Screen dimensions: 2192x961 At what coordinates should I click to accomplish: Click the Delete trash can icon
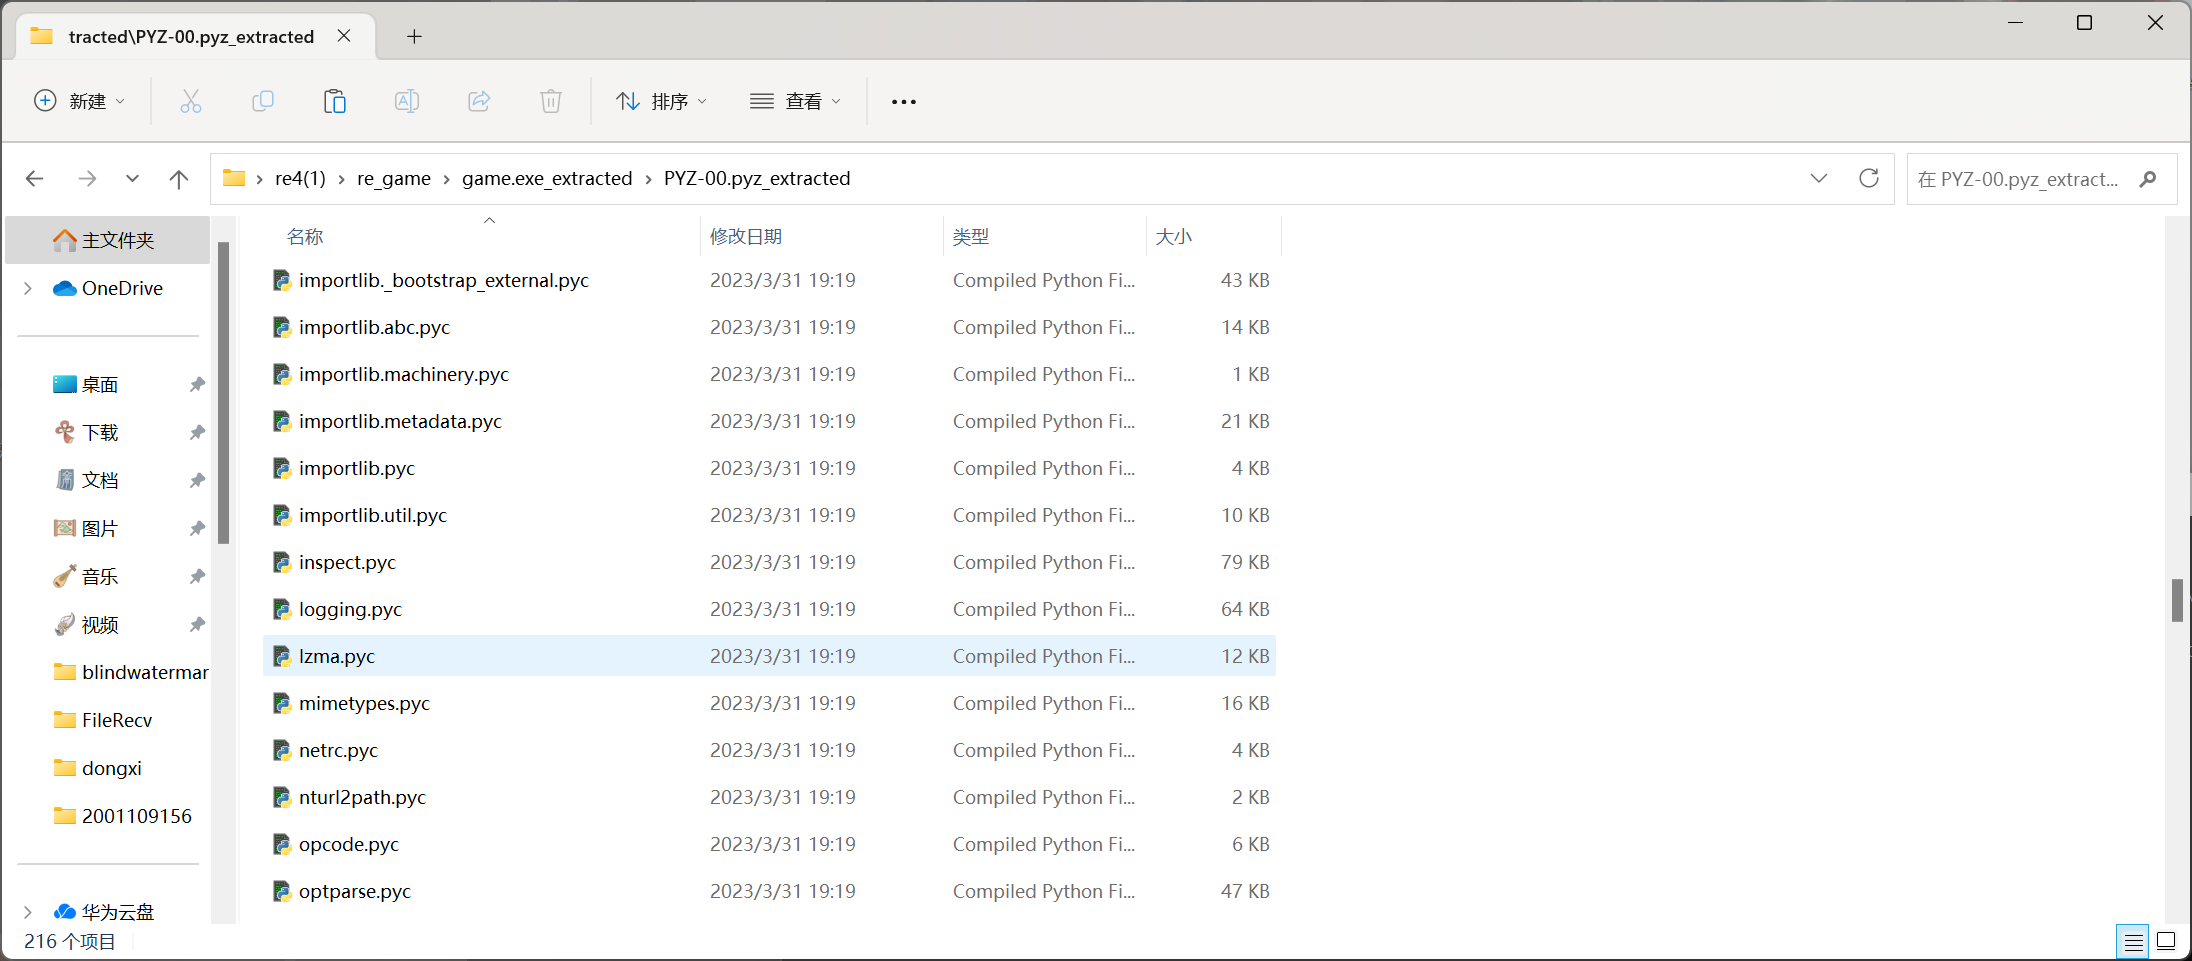point(551,101)
